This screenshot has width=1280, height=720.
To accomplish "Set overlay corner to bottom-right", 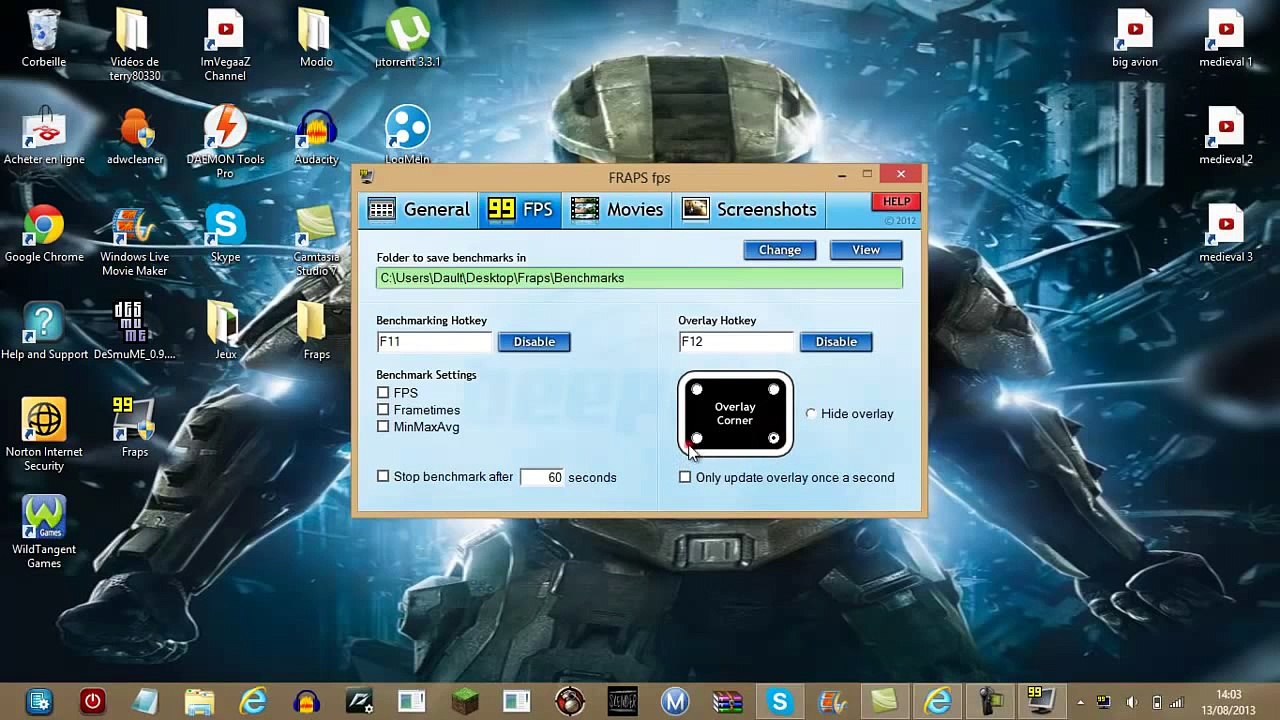I will tap(773, 438).
